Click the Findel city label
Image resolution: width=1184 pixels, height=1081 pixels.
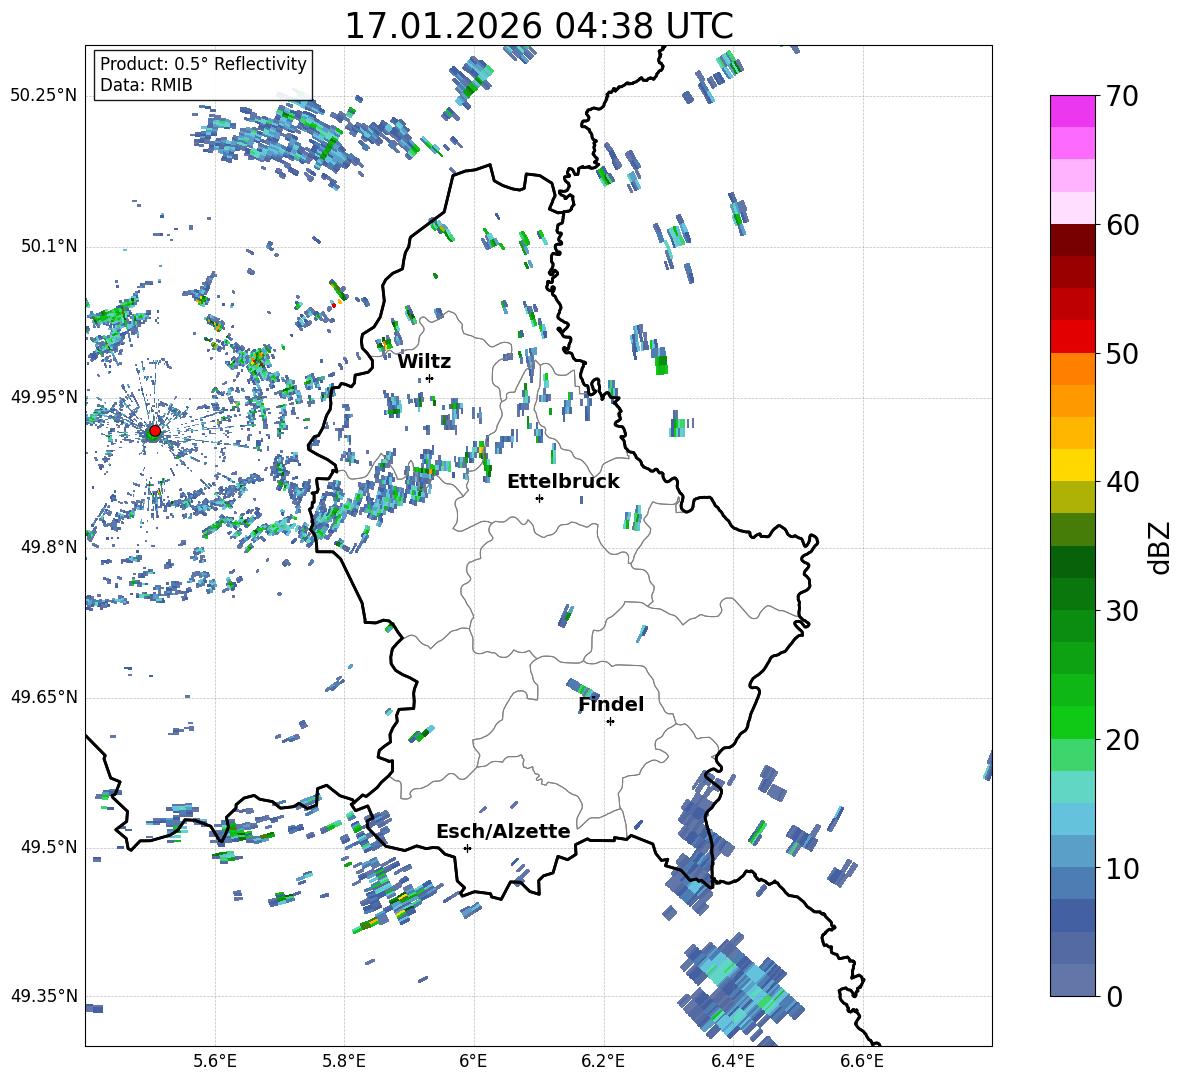point(611,704)
